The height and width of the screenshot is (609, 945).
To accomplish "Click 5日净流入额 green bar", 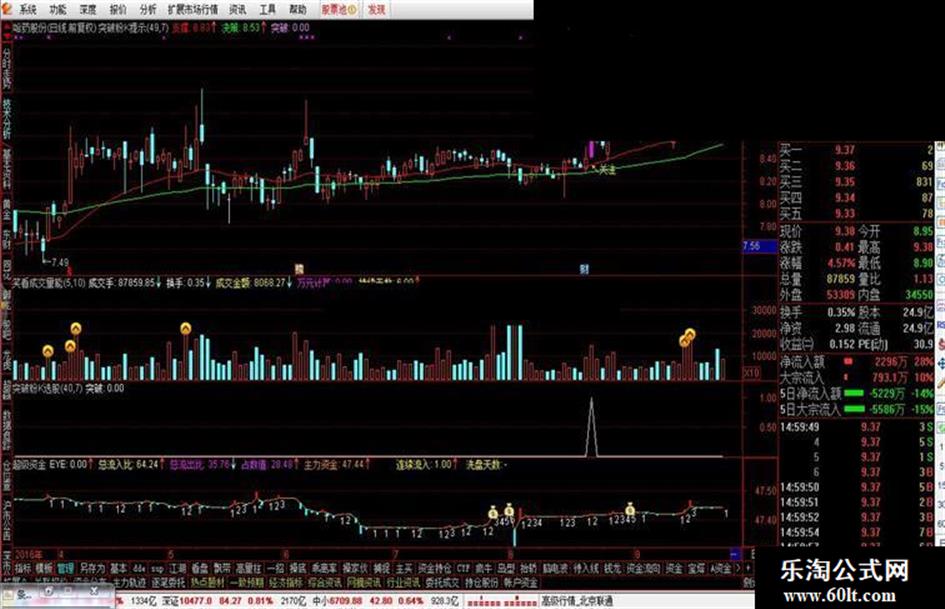I will click(853, 393).
